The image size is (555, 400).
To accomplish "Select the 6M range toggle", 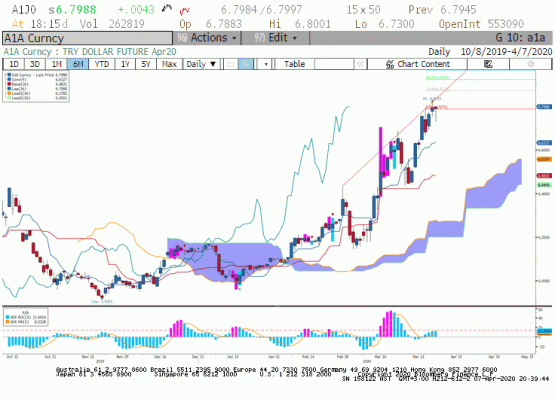I will [x=78, y=64].
